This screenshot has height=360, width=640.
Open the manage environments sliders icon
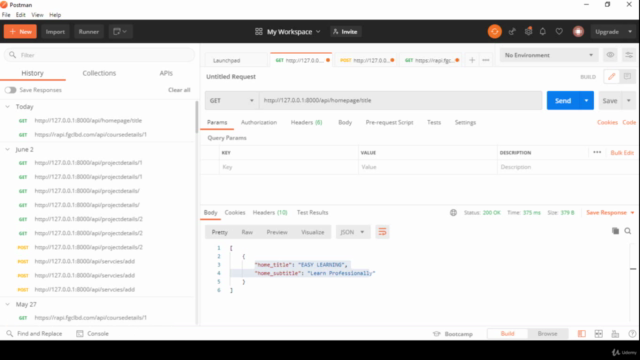[629, 55]
